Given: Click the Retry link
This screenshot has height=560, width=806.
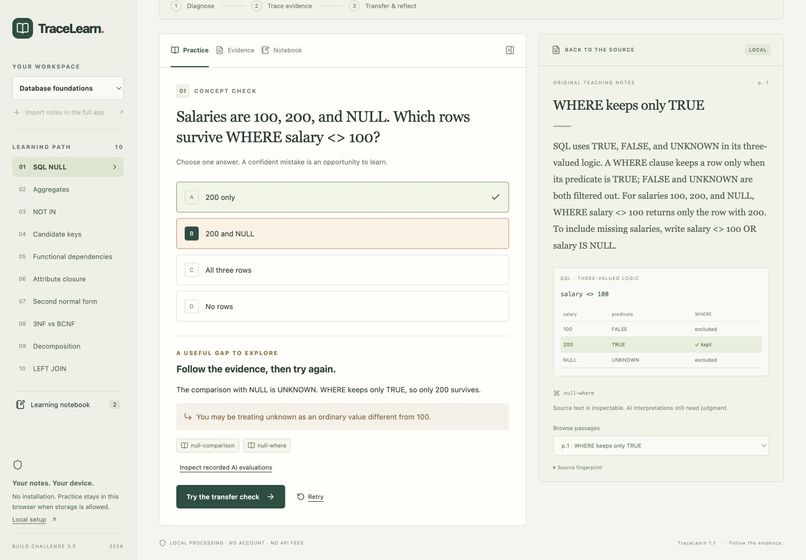Looking at the screenshot, I should [316, 497].
